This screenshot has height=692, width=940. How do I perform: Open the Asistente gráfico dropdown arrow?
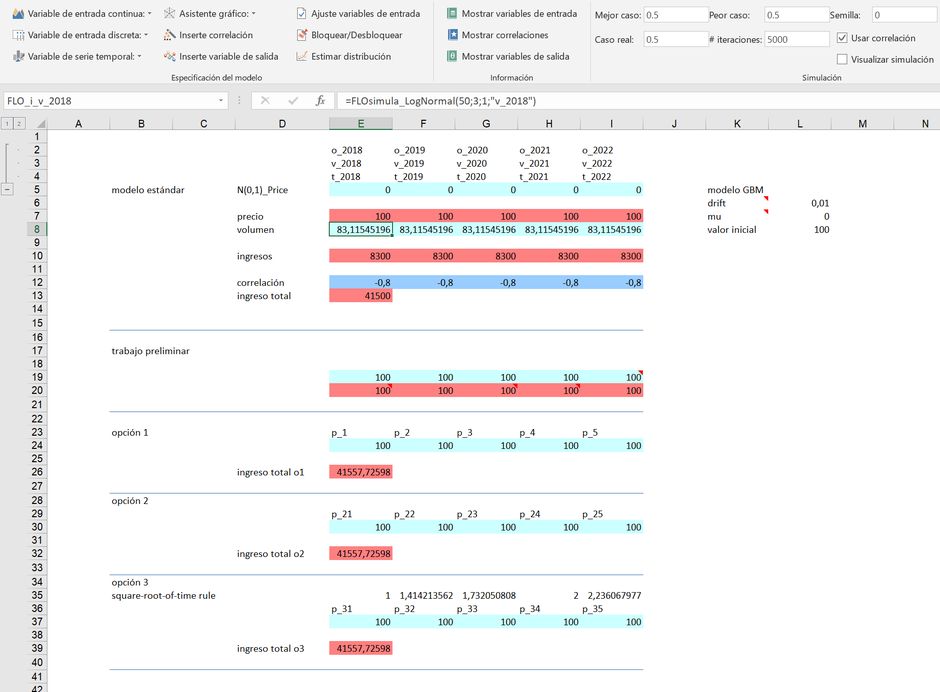[x=254, y=13]
